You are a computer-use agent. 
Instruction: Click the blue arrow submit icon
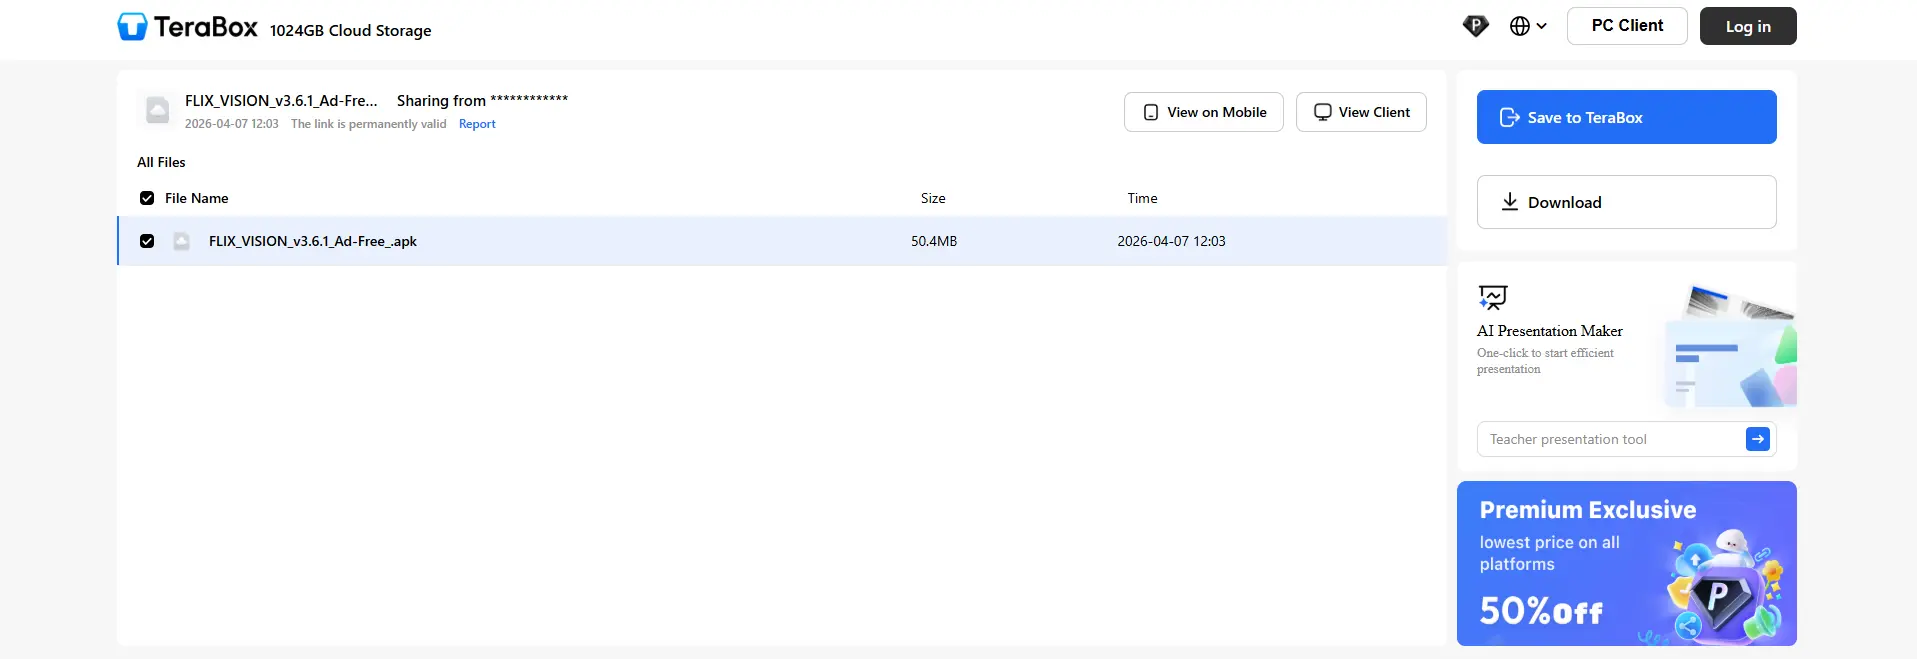coord(1758,439)
